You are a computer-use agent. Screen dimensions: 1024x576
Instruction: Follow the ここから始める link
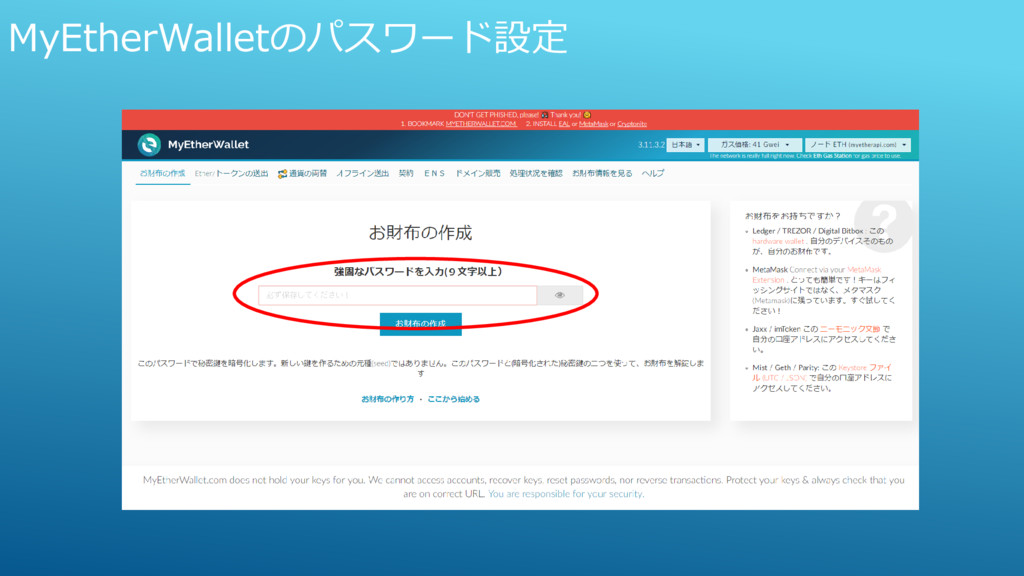click(x=453, y=398)
